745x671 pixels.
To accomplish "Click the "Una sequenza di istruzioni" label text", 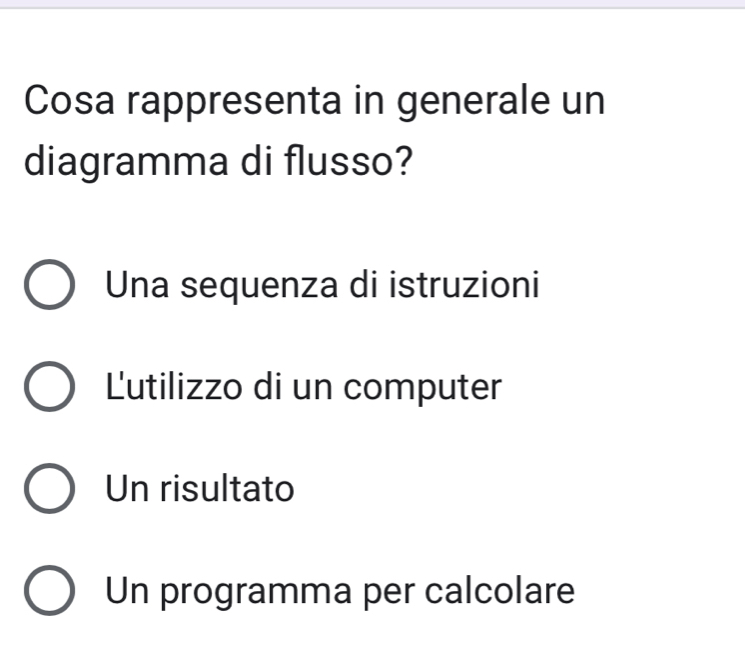I will pos(323,286).
